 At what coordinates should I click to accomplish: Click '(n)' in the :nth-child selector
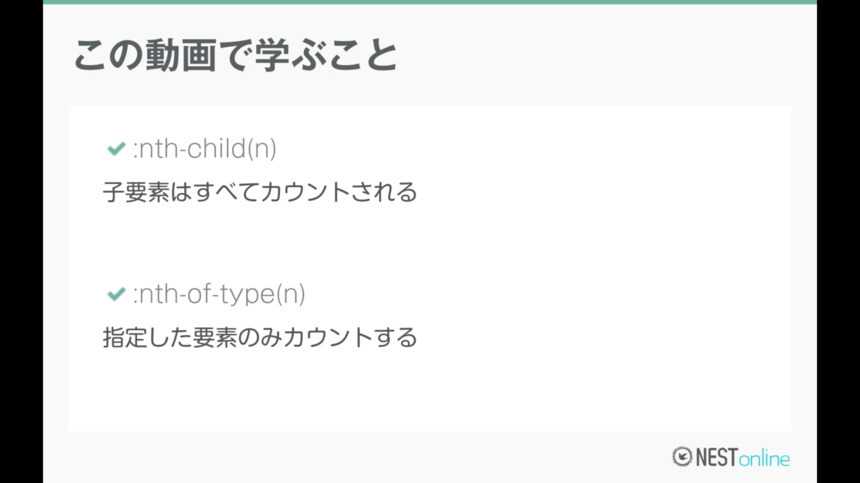pyautogui.click(x=262, y=149)
